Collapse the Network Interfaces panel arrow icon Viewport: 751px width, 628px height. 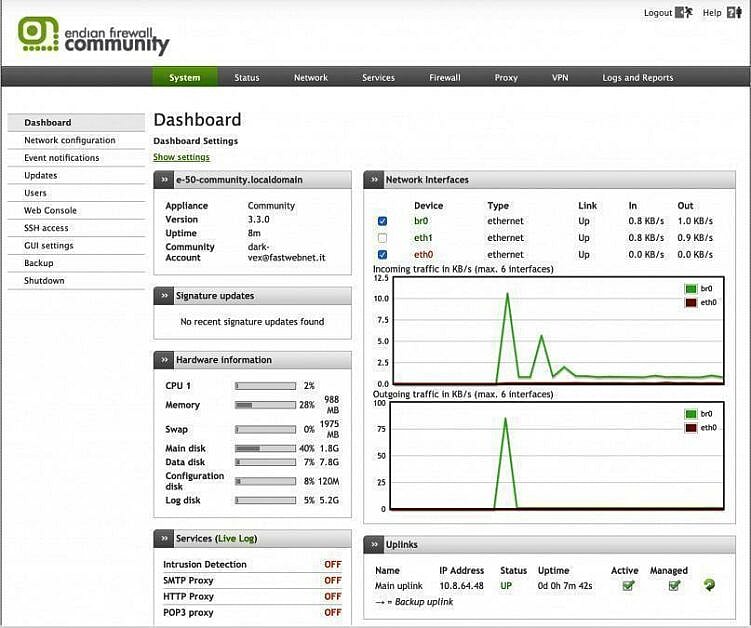click(374, 180)
